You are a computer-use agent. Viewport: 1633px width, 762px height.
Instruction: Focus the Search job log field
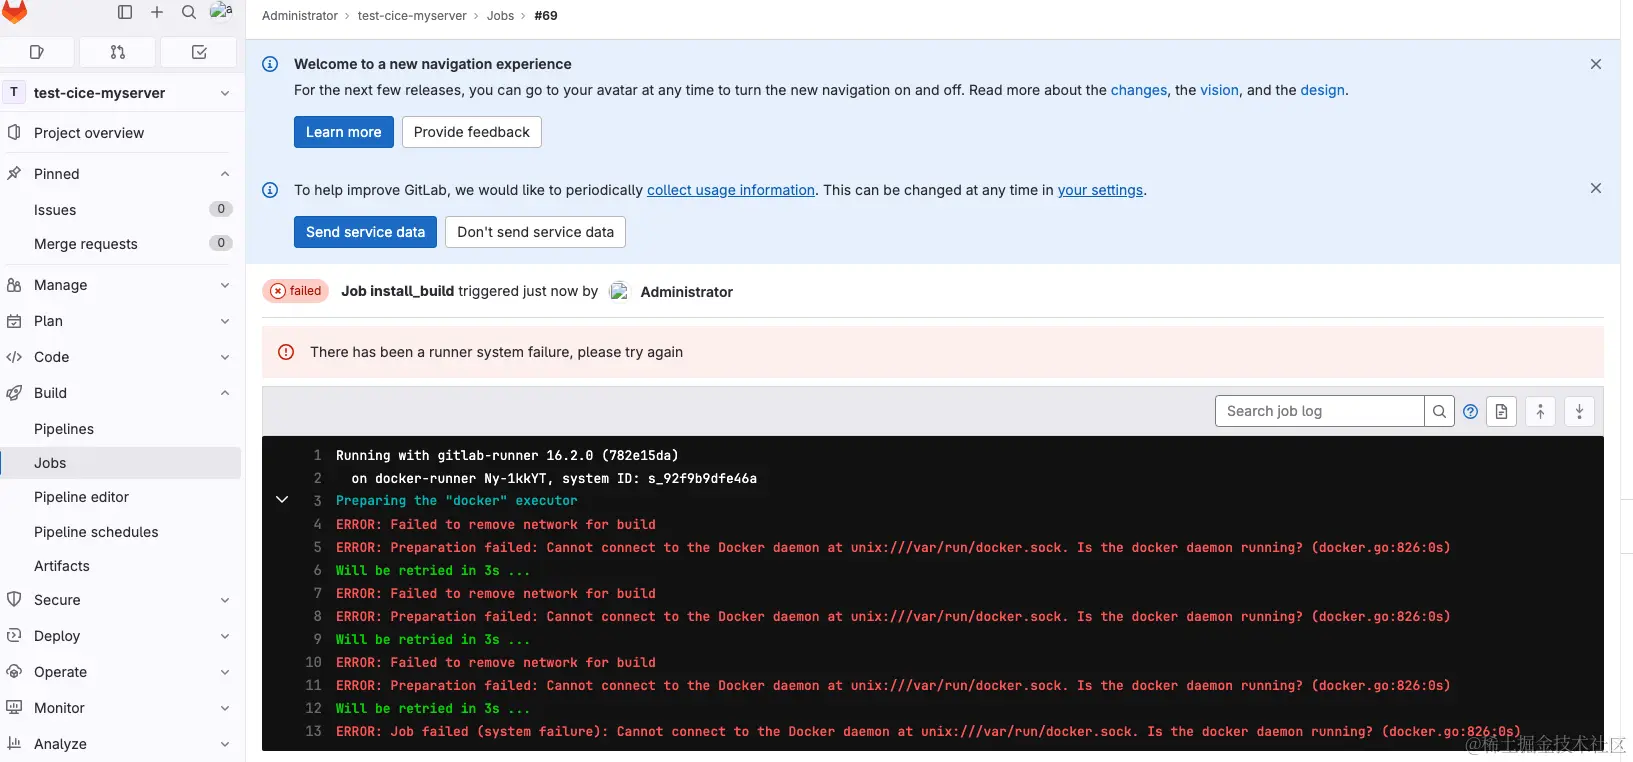(1319, 411)
